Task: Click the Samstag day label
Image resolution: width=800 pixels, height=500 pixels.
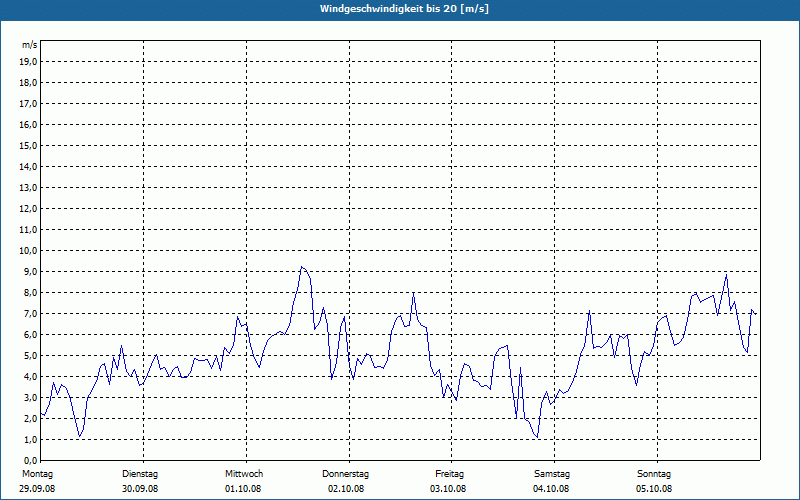Action: (x=552, y=474)
